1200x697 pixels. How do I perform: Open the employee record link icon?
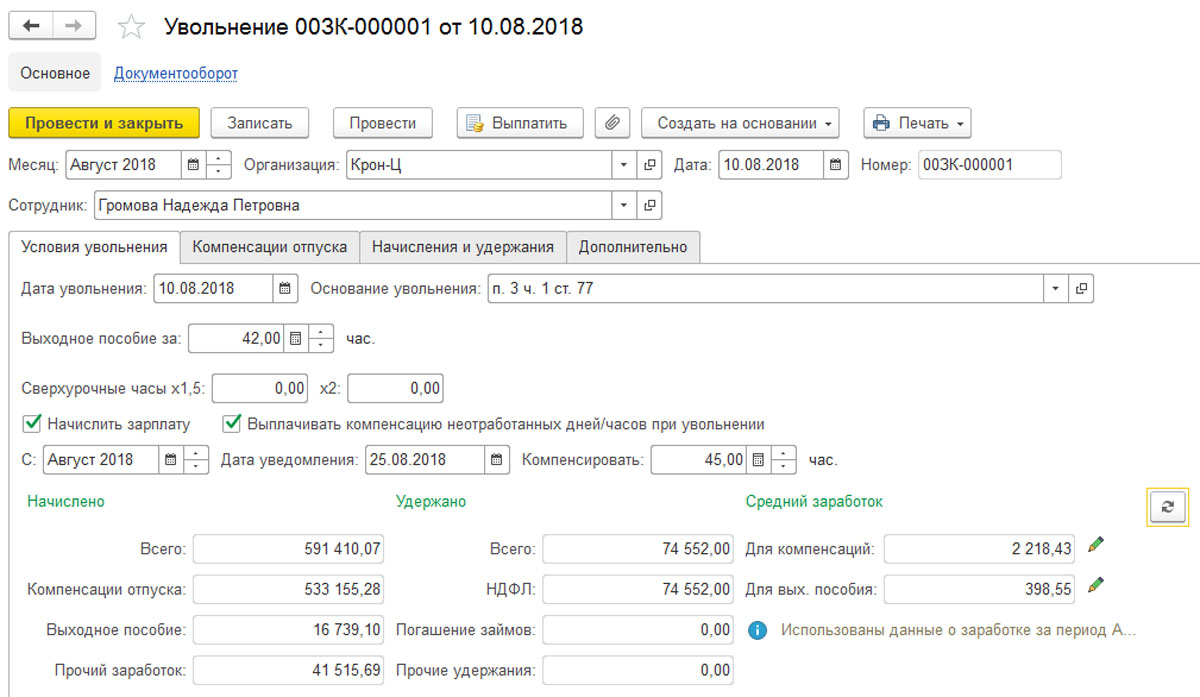[x=650, y=206]
